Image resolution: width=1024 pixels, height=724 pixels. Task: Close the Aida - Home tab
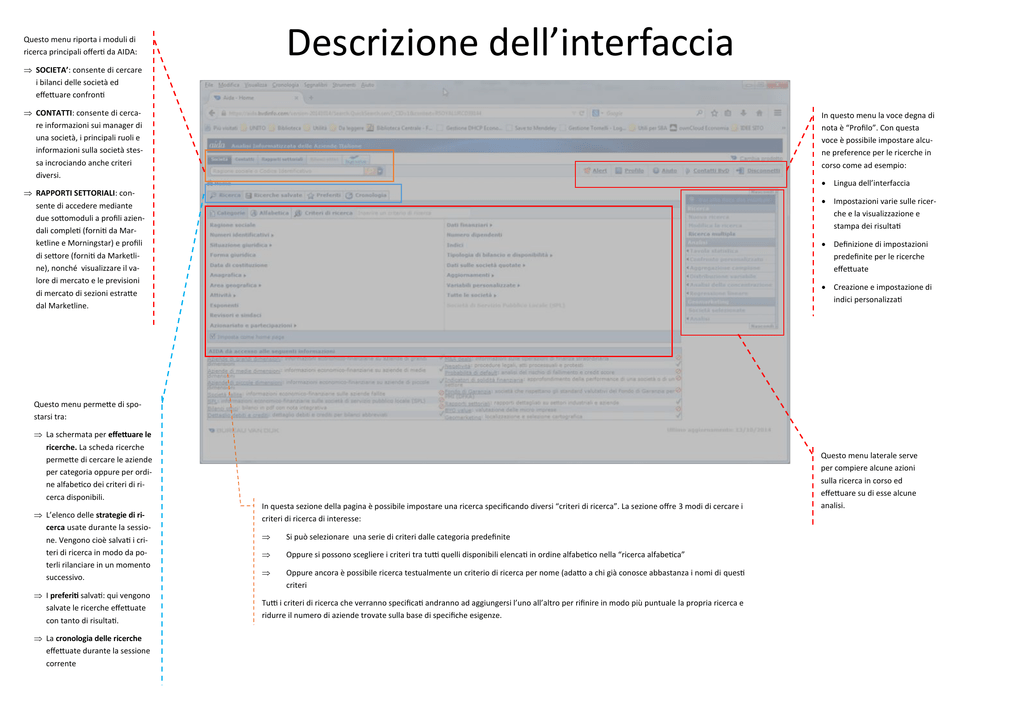point(296,98)
